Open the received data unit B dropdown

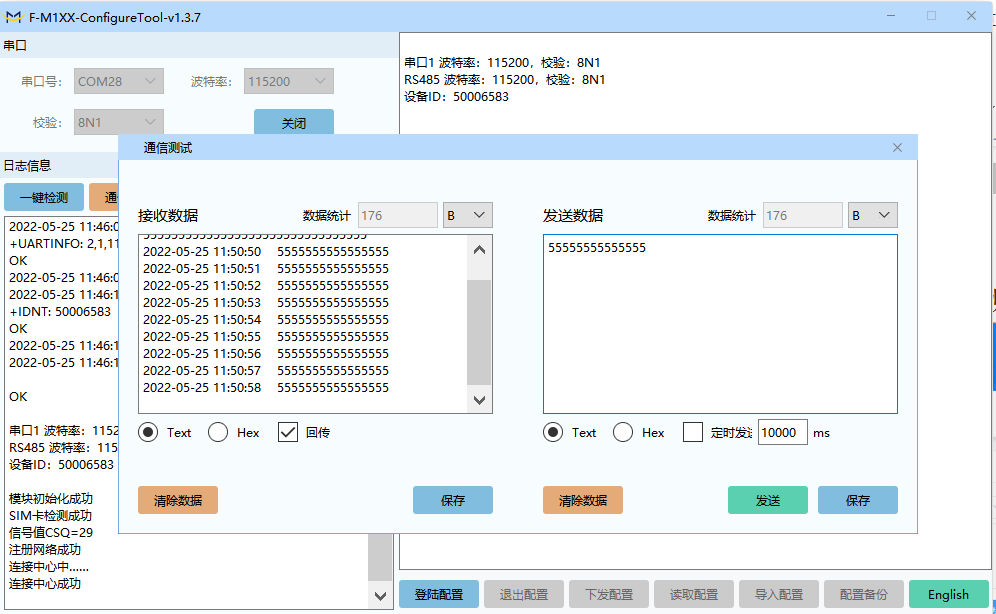[468, 215]
